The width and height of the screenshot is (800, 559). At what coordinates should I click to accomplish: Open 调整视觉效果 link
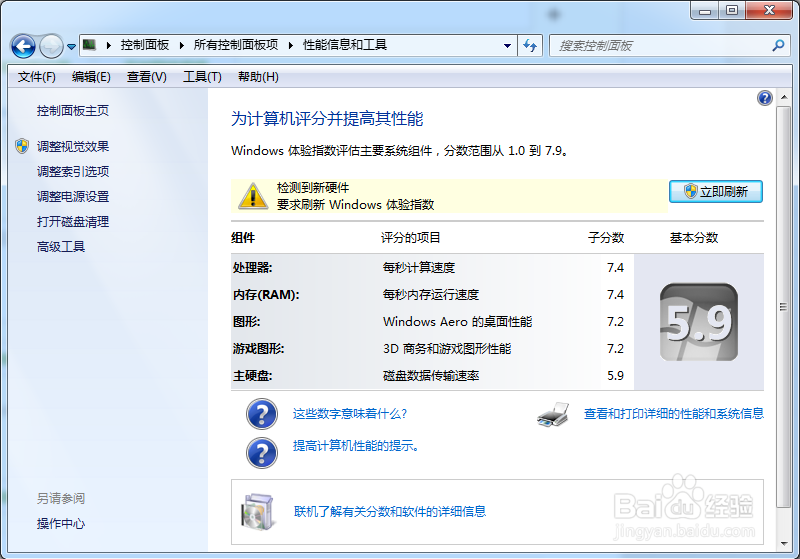(72, 147)
